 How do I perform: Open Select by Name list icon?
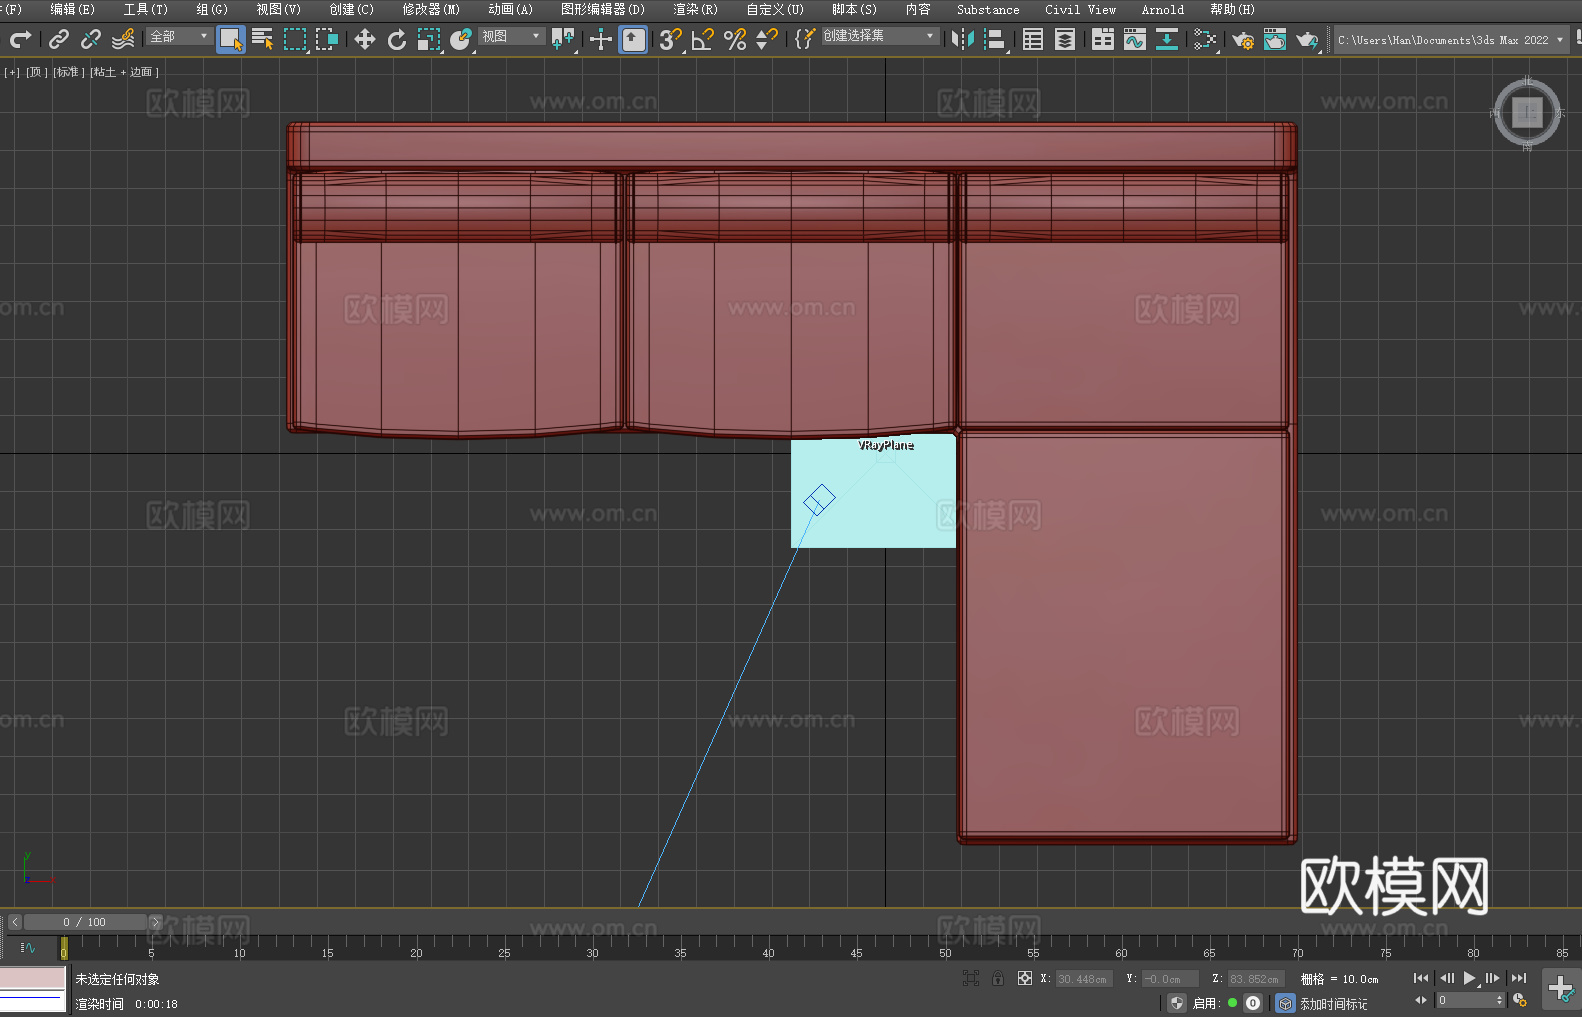[x=263, y=39]
